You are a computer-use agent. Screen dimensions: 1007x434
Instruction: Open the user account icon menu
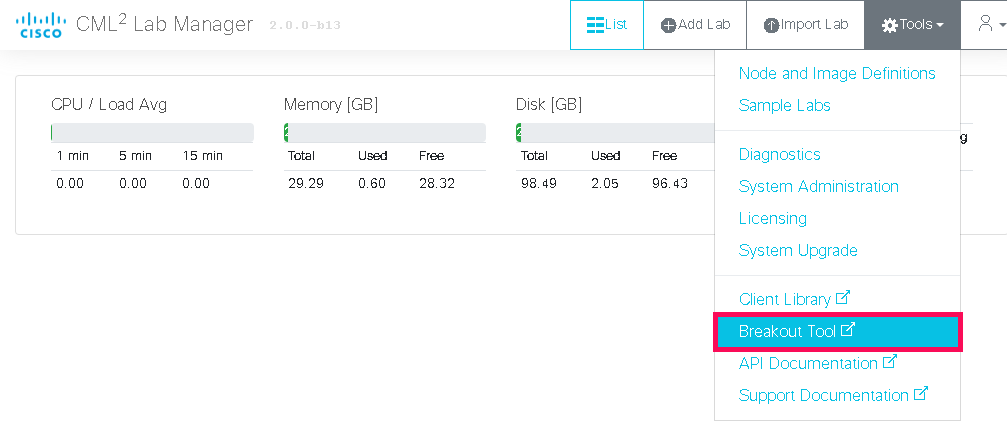[985, 24]
